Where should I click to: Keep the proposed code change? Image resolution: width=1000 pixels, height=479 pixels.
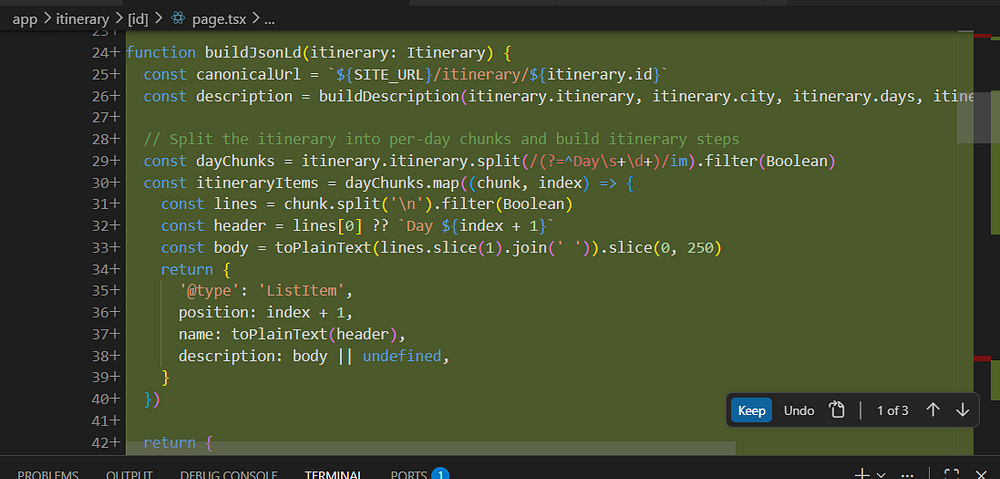click(751, 411)
